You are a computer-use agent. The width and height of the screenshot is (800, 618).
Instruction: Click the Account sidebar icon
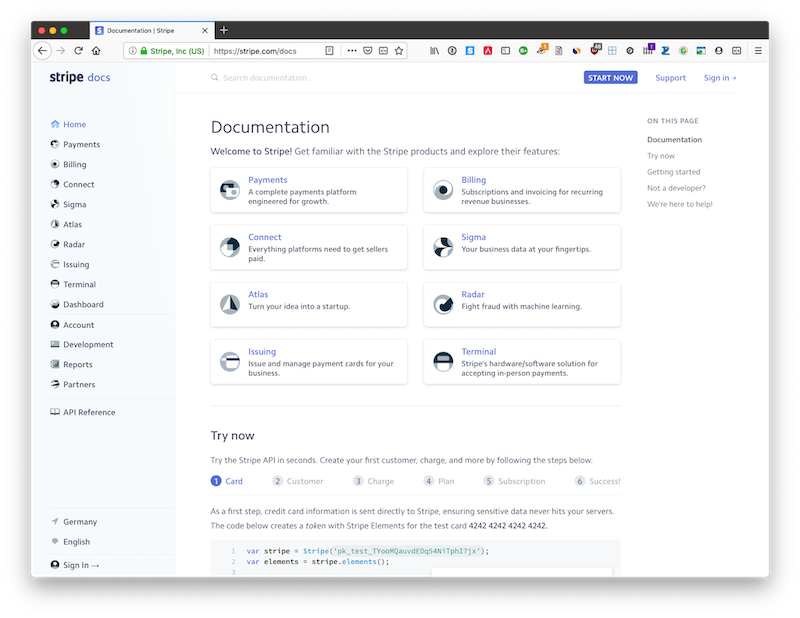[55, 325]
